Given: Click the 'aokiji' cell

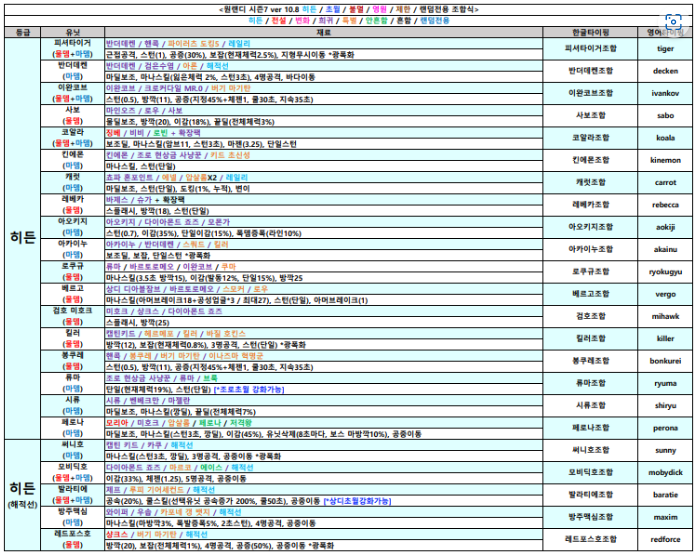Looking at the screenshot, I should click(665, 227).
